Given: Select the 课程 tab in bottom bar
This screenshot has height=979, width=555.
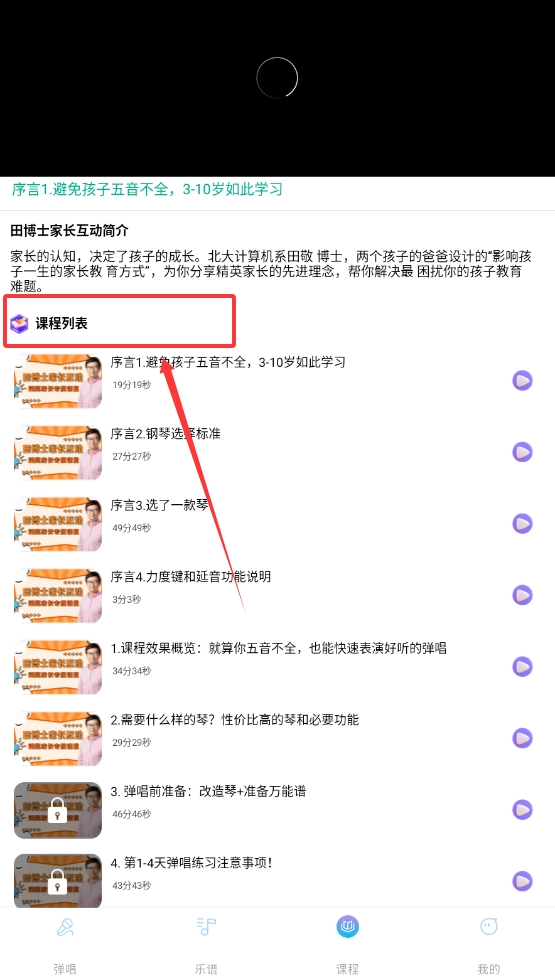Looking at the screenshot, I should coord(348,944).
